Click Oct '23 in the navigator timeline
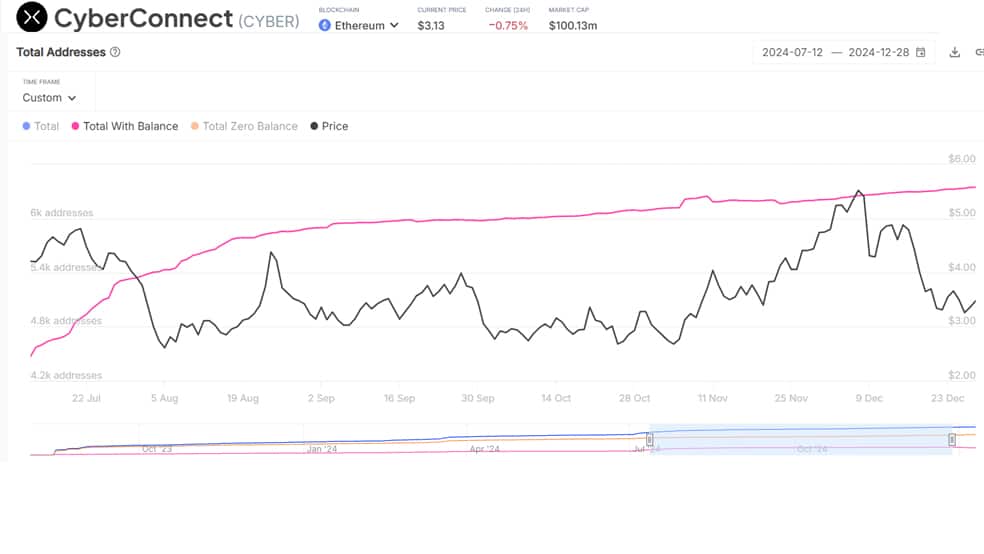The width and height of the screenshot is (984, 554). tap(157, 449)
